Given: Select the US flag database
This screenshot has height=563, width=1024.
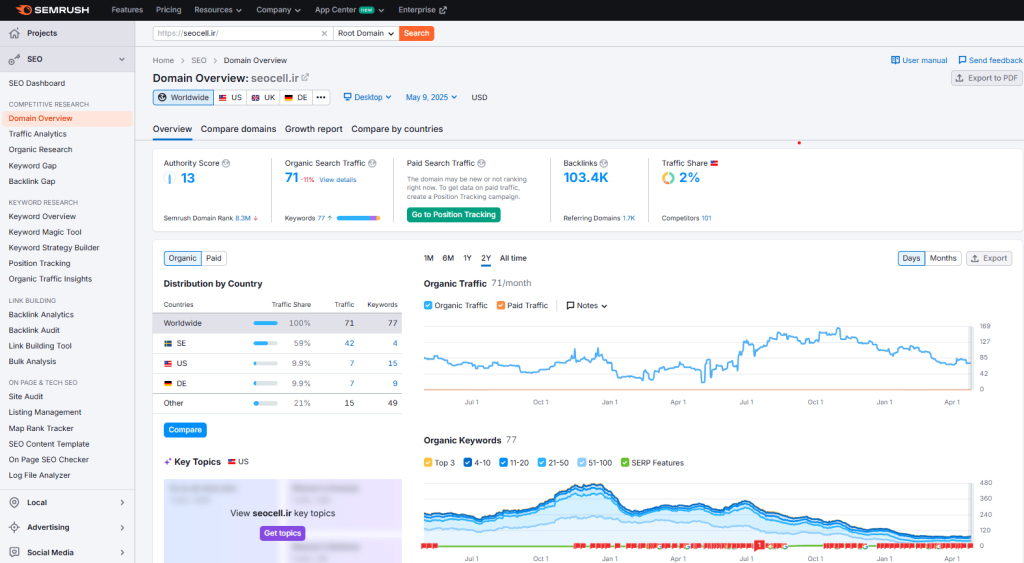Looking at the screenshot, I should [x=230, y=97].
